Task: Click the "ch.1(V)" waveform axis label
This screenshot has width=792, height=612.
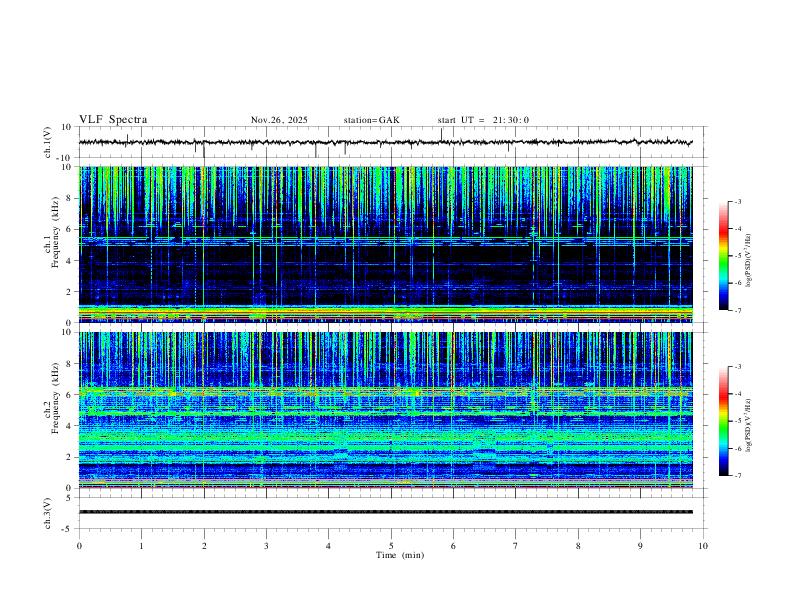Action: point(48,142)
